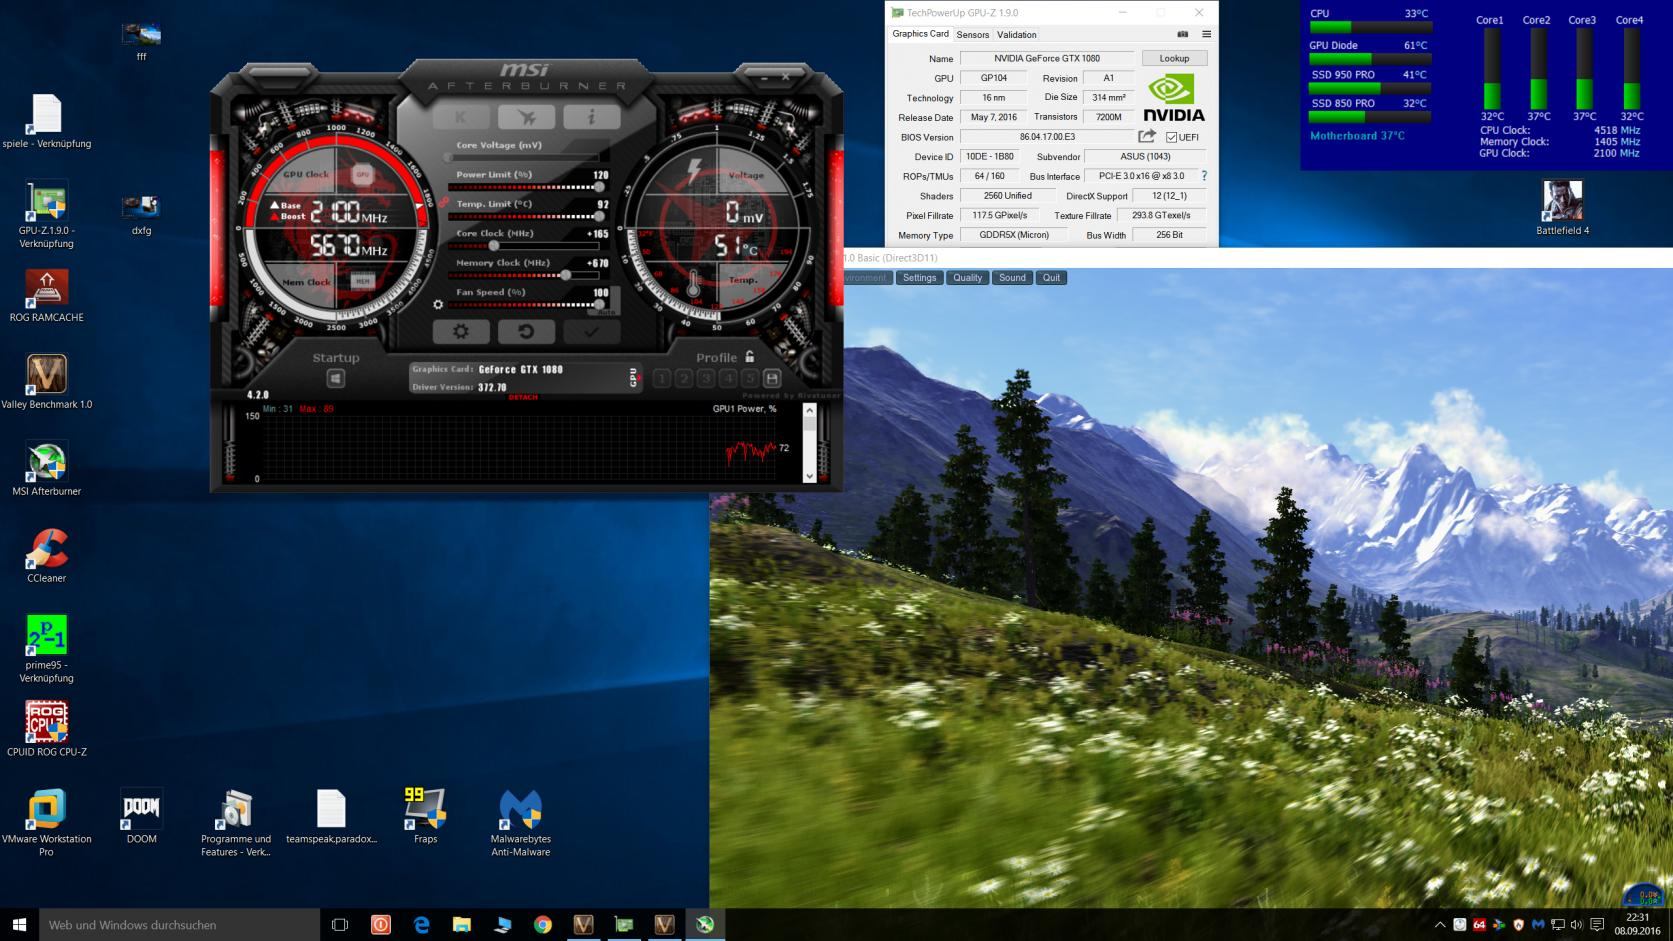Click the GPU selector next to graphics card name

coord(633,378)
